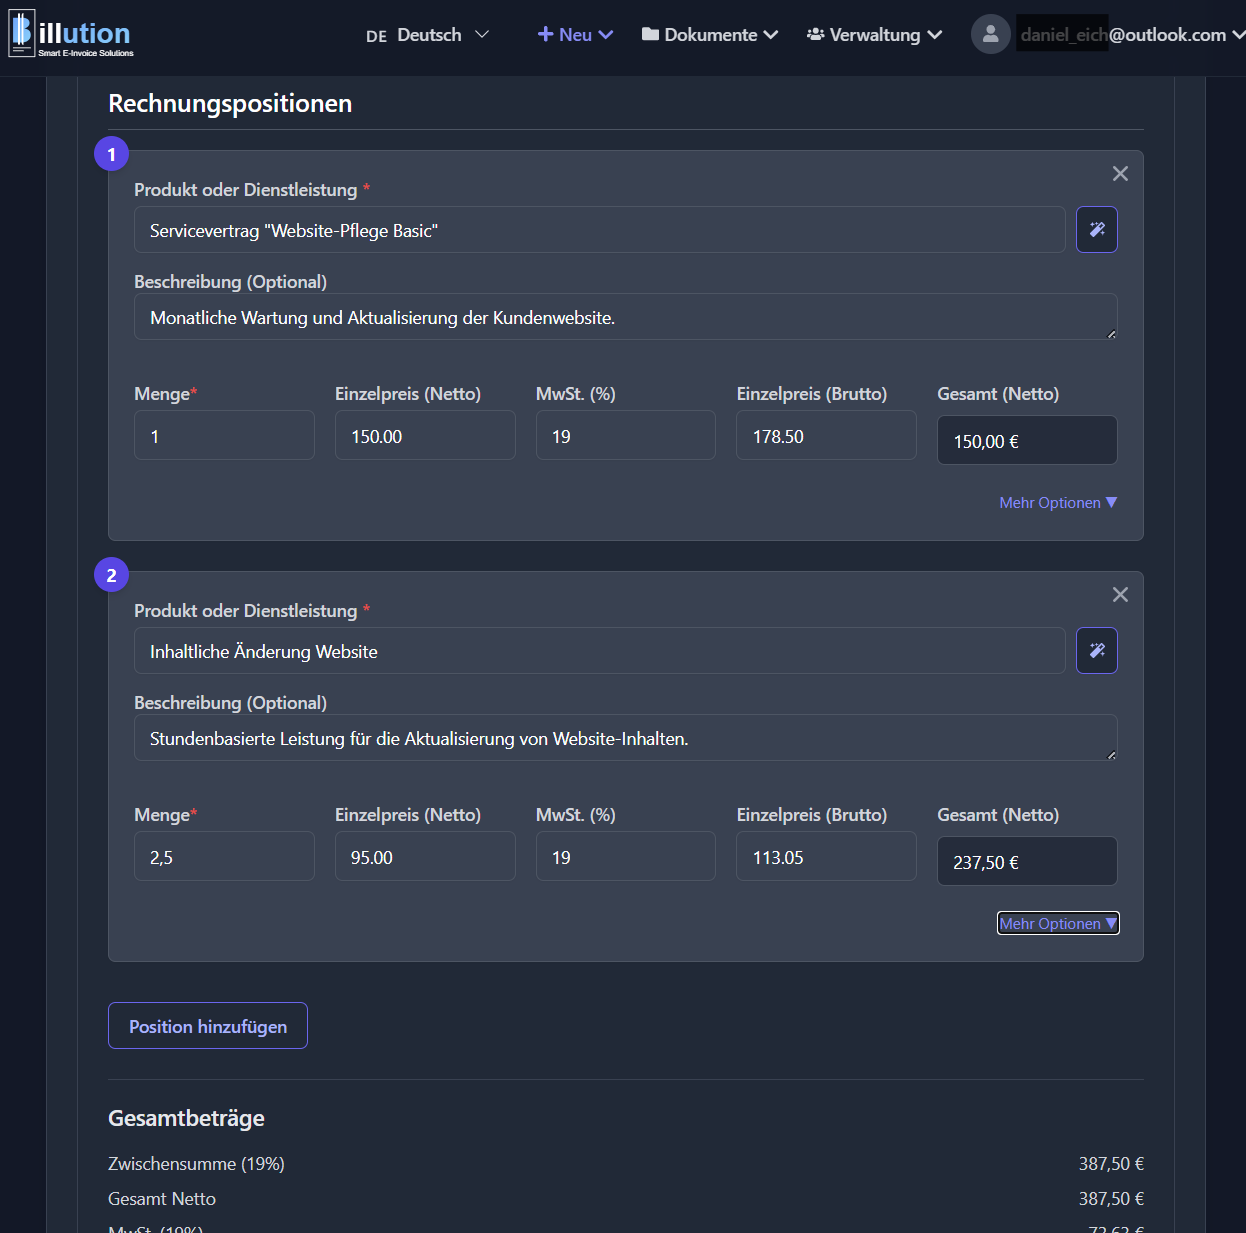Viewport: 1246px width, 1233px height.
Task: Click magic wand icon for Inhaltliche Änderung item
Action: [1097, 651]
